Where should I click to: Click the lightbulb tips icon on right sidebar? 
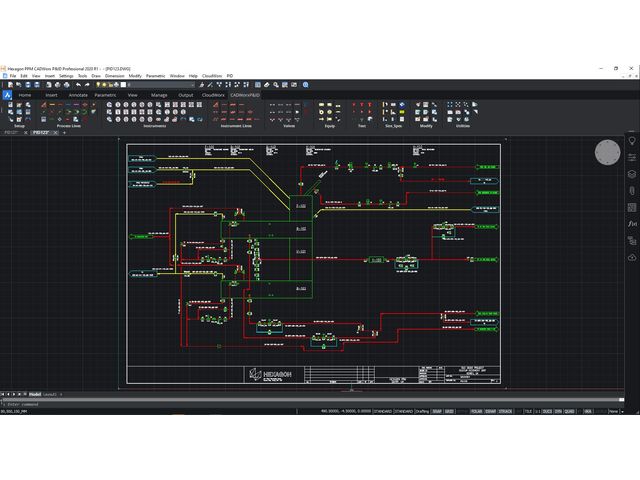(x=631, y=141)
